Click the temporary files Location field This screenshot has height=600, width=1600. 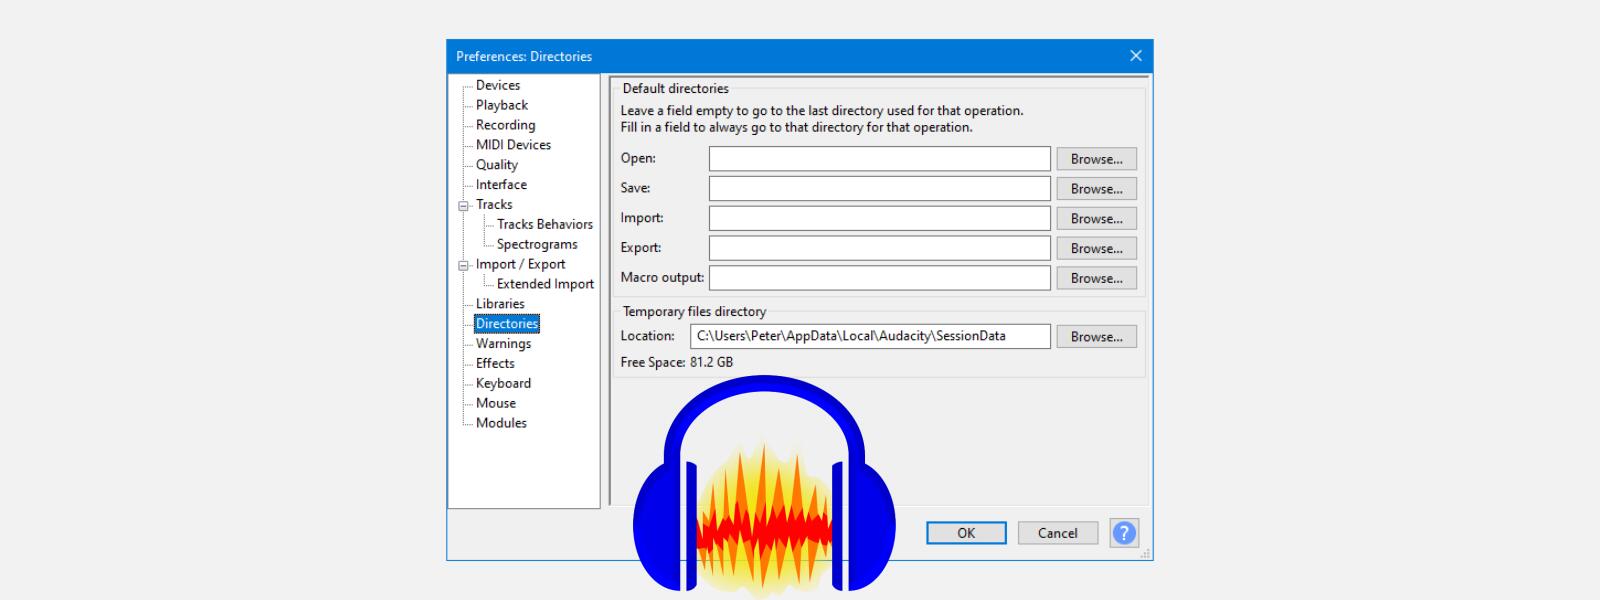[870, 336]
